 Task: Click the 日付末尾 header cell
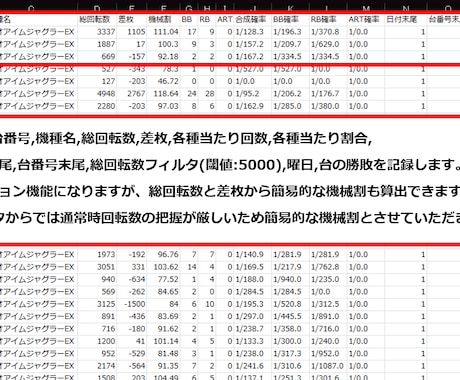[x=406, y=19]
